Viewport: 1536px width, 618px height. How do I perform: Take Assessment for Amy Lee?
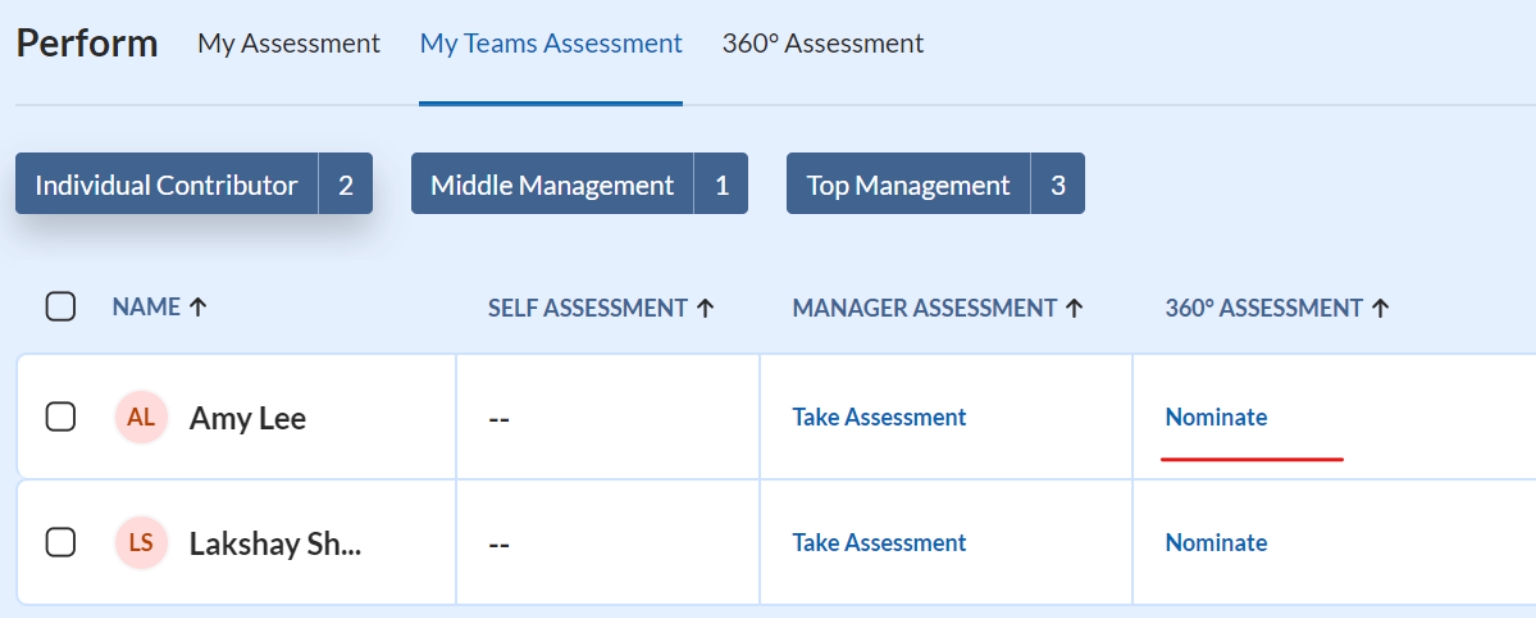[879, 417]
